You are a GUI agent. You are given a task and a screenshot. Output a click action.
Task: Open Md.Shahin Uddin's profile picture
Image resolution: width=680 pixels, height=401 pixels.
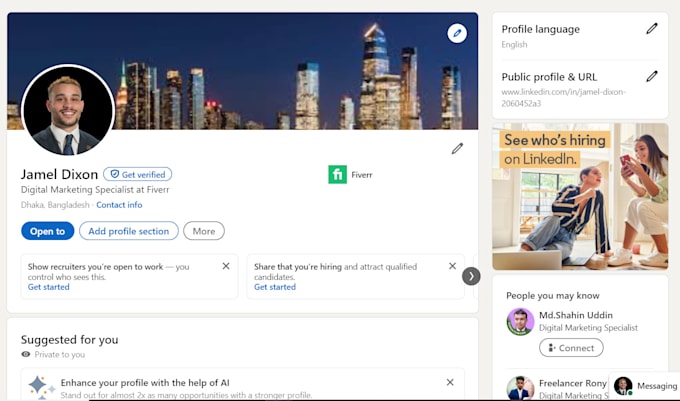coord(520,322)
